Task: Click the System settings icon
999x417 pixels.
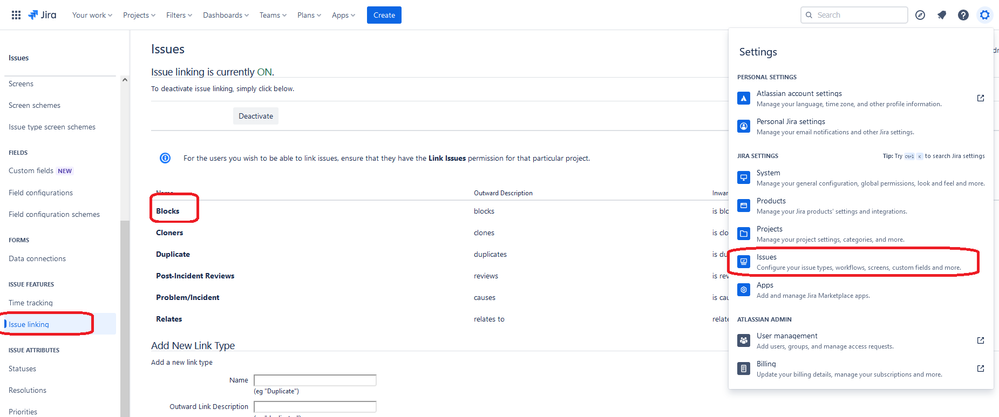Action: click(x=744, y=177)
